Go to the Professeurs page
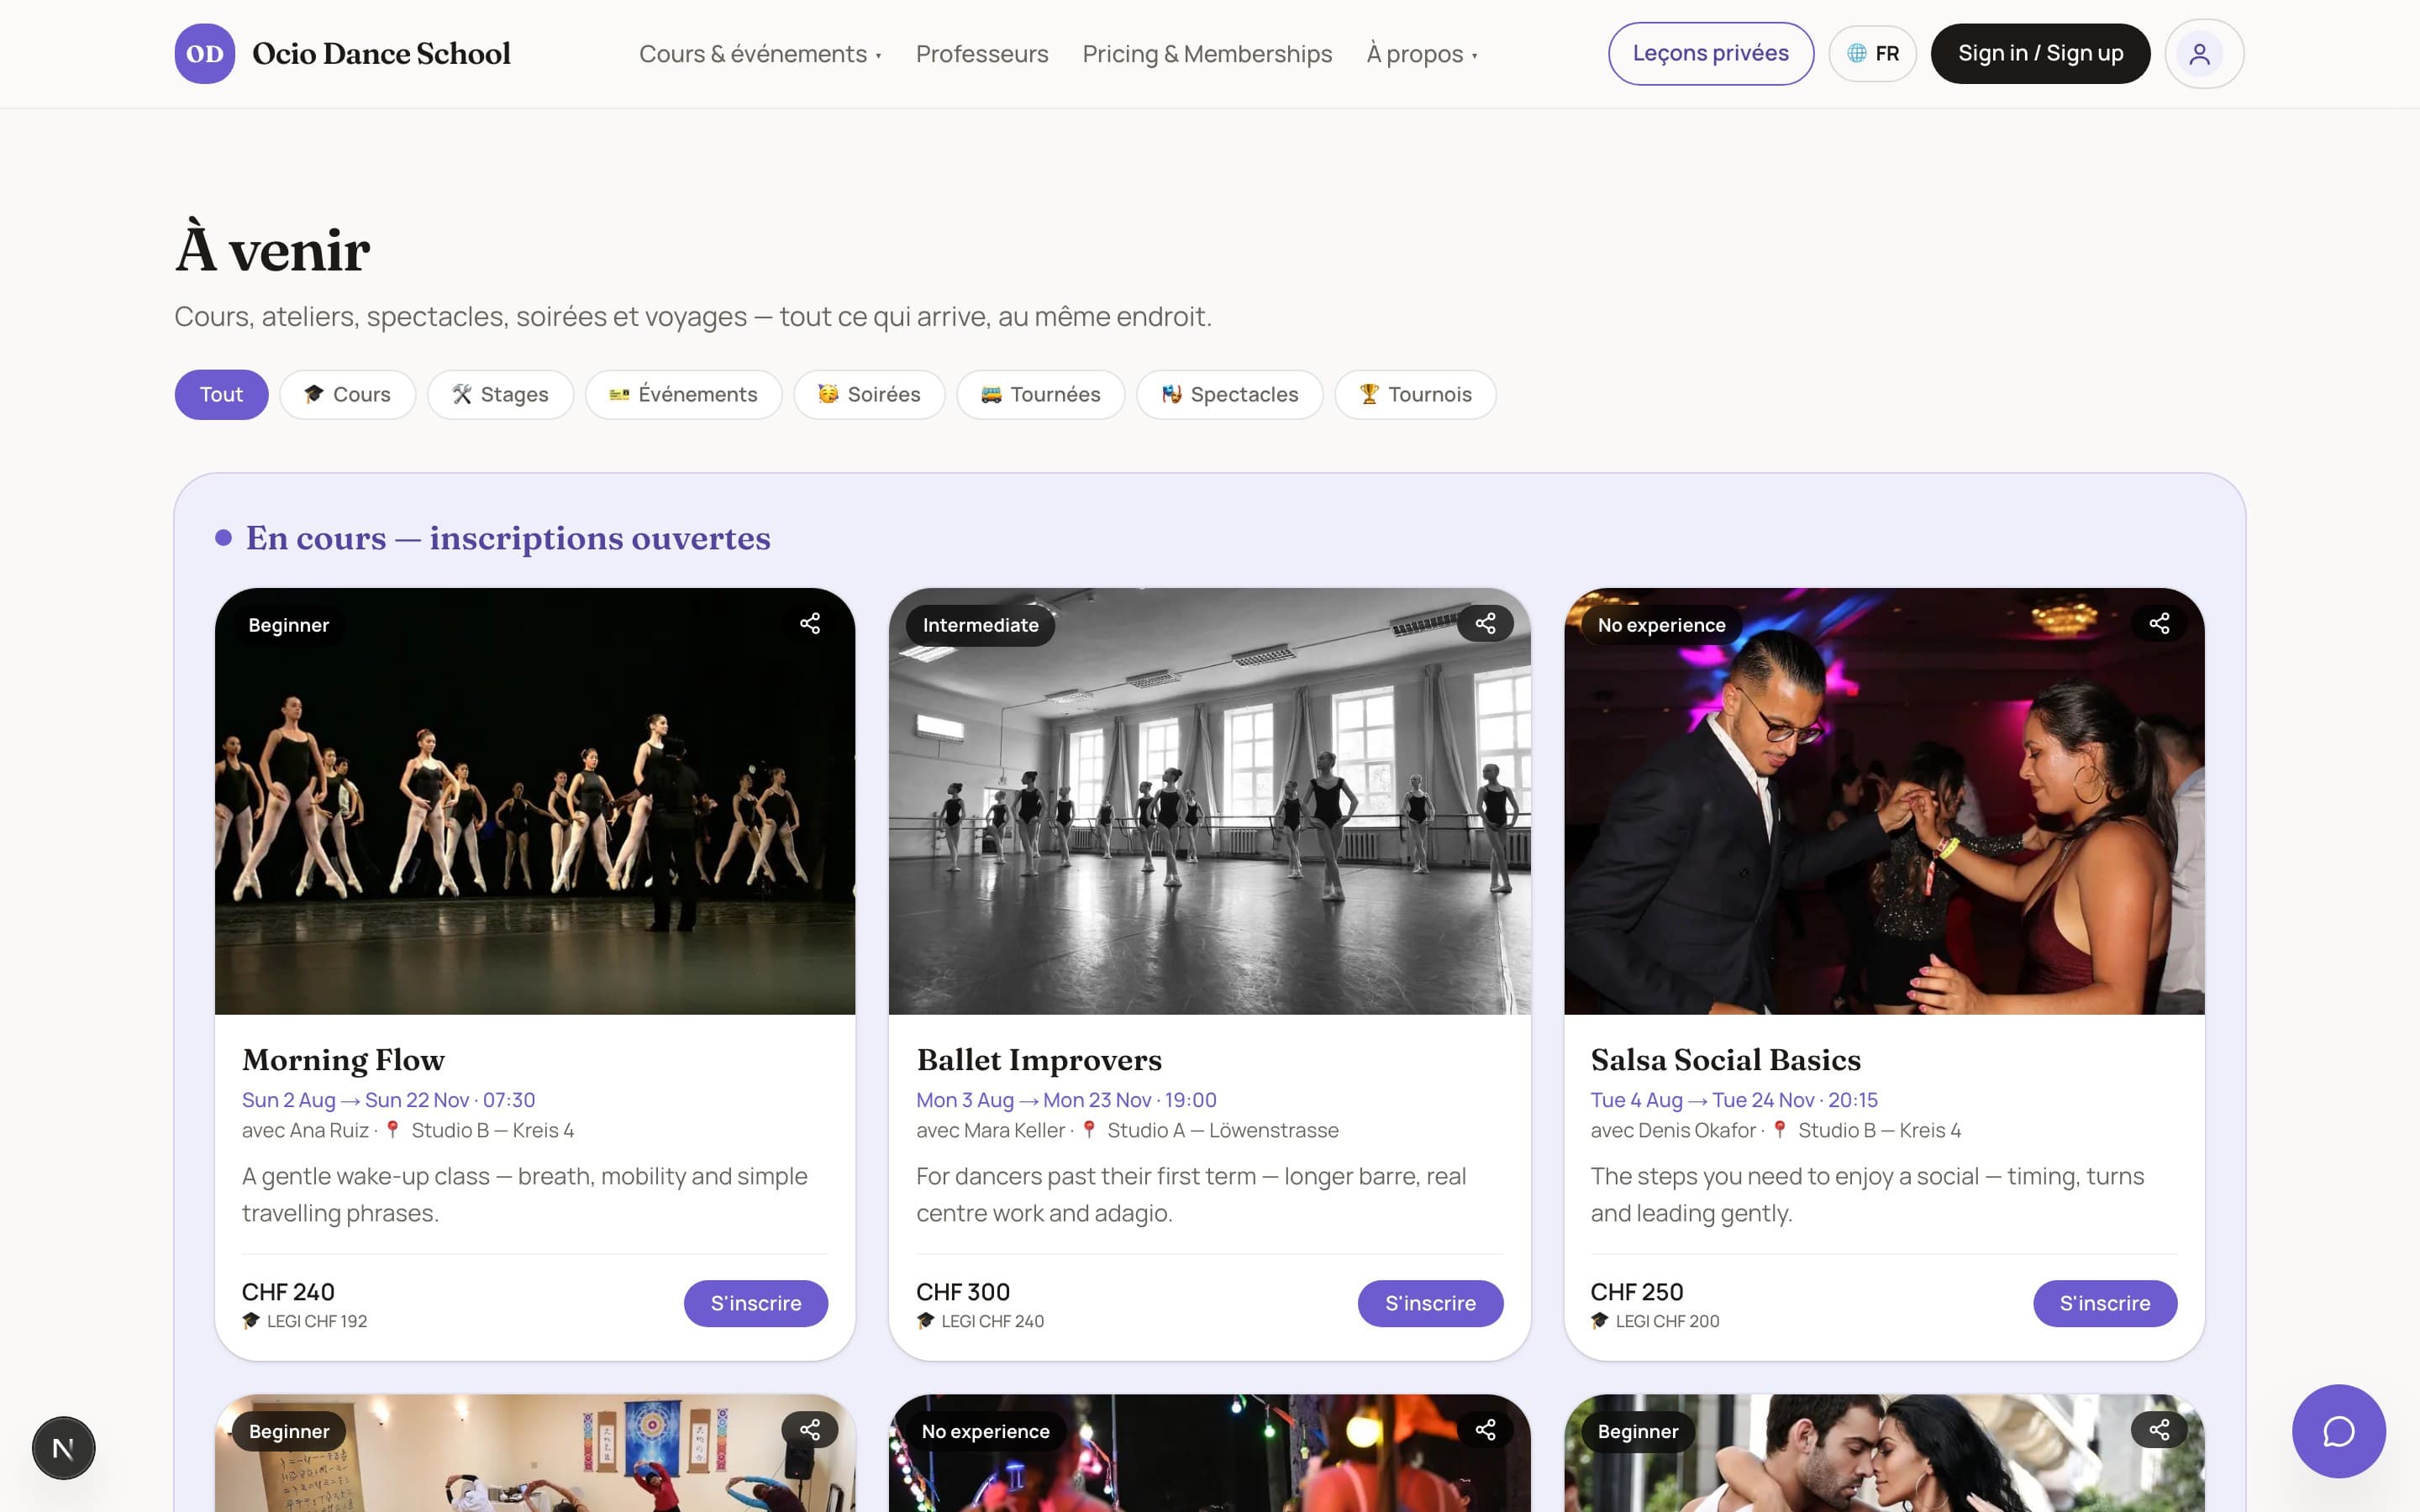This screenshot has width=2420, height=1512. click(982, 54)
